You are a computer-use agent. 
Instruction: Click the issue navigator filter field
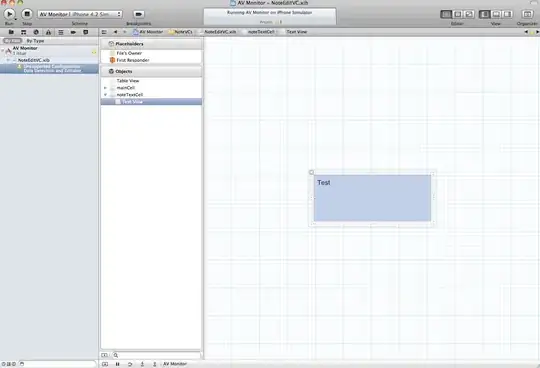tap(57, 364)
